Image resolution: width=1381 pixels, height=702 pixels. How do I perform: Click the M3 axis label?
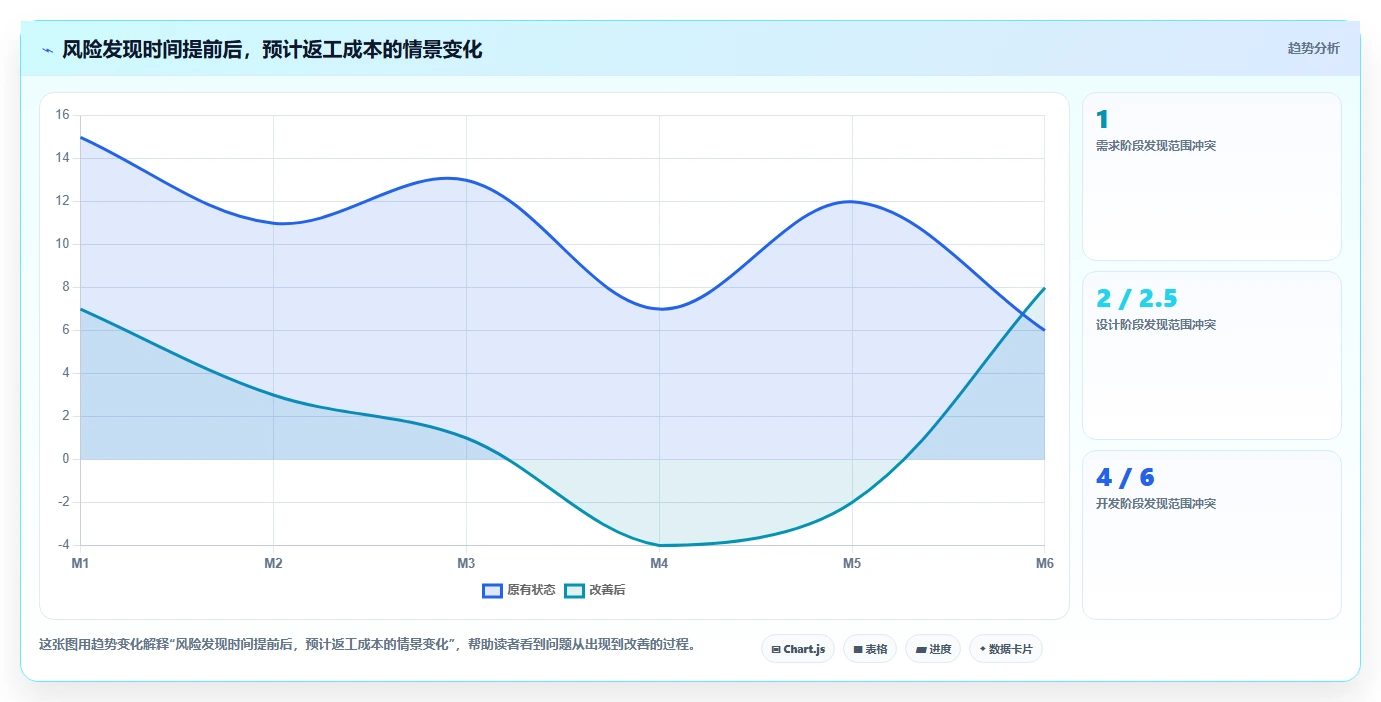[466, 563]
